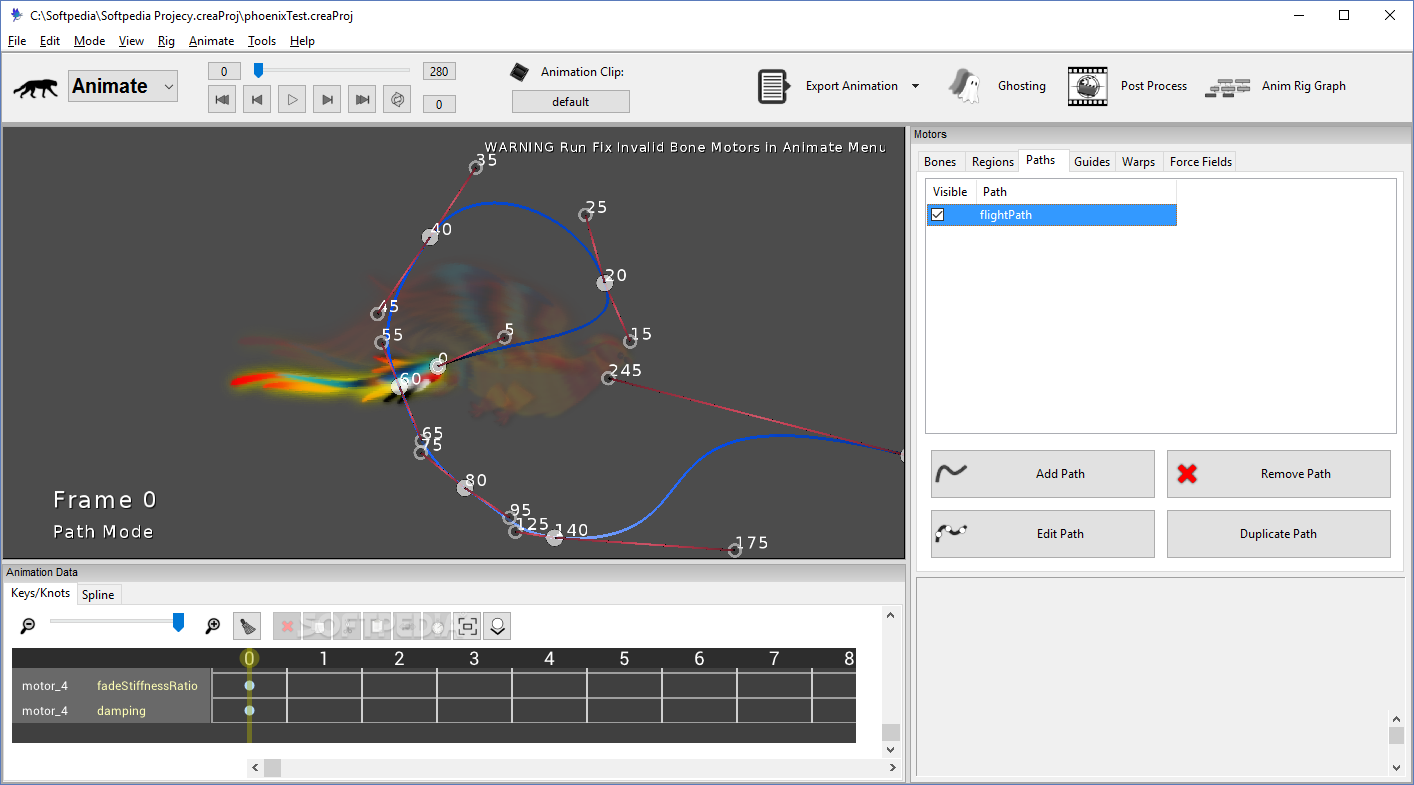Click the path knot labeled 40
The image size is (1414, 785).
430,237
